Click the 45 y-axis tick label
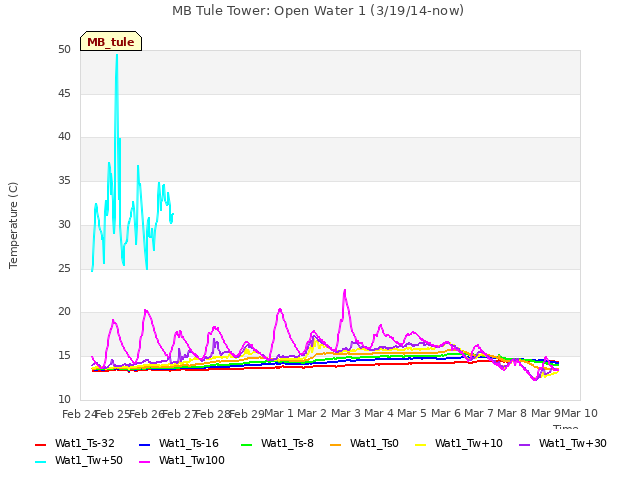Viewport: 640px width, 480px height. (x=64, y=94)
